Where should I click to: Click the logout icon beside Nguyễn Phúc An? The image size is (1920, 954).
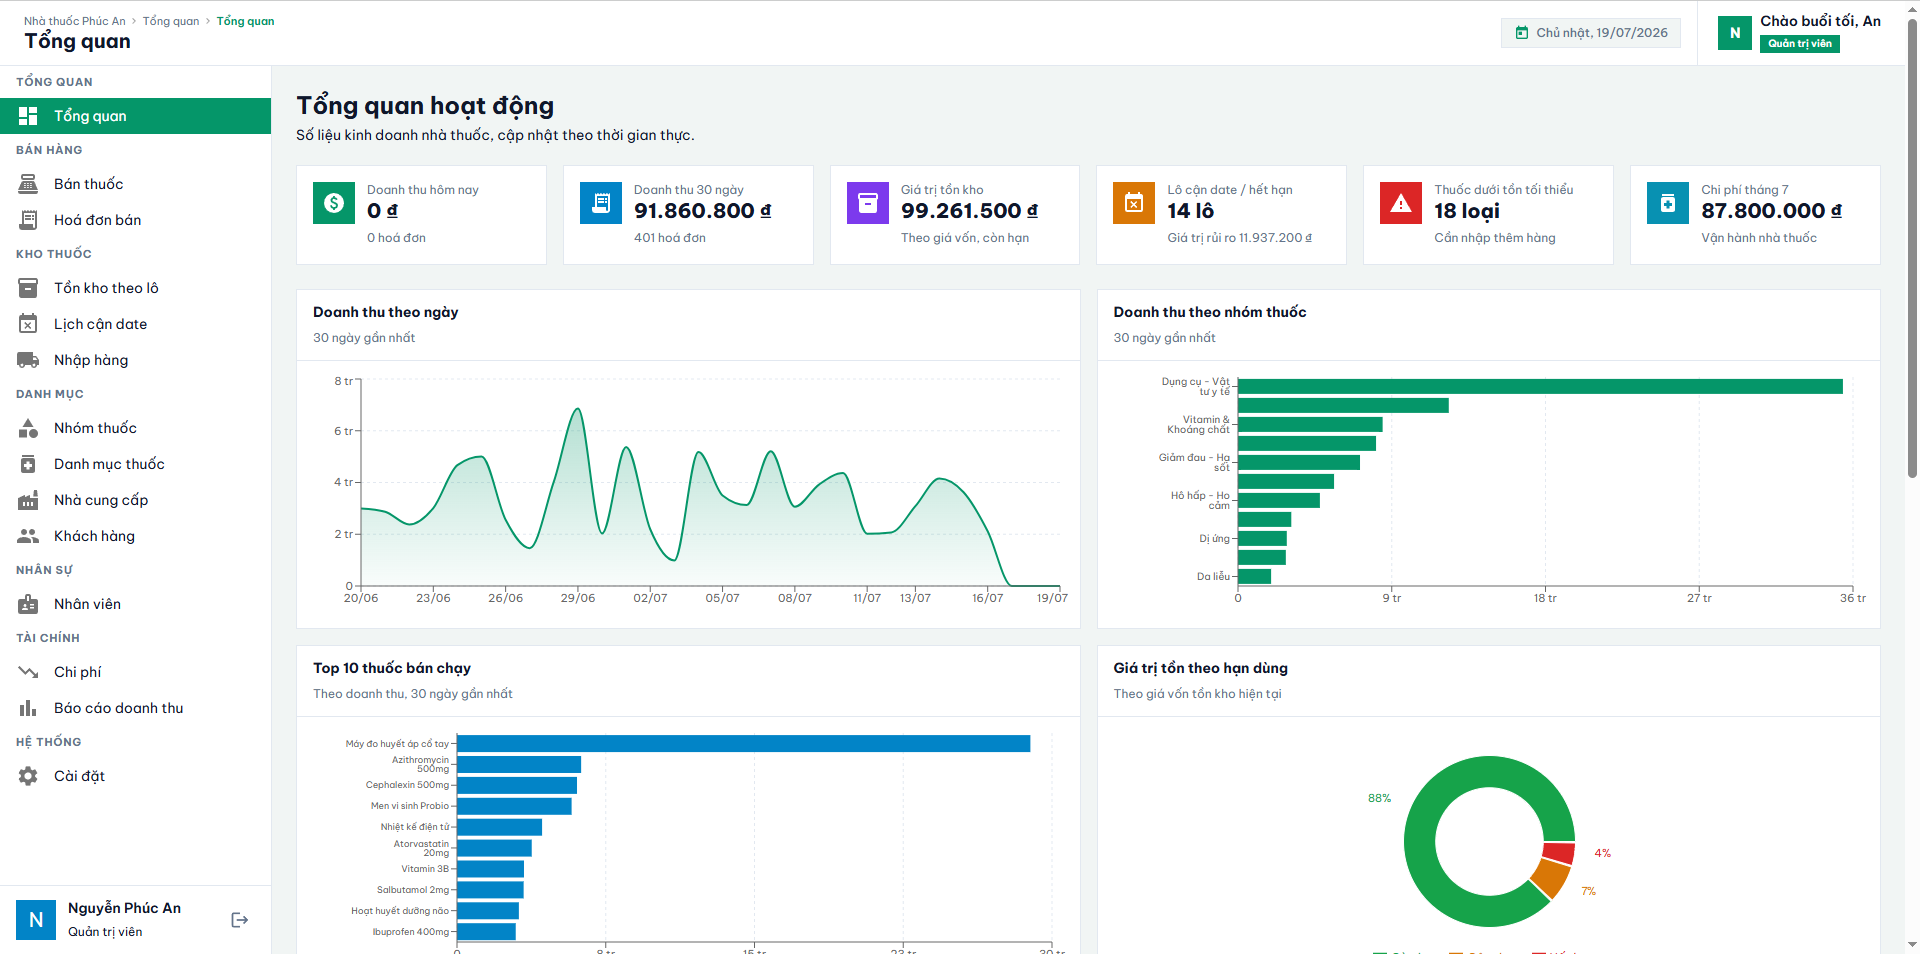coord(240,920)
